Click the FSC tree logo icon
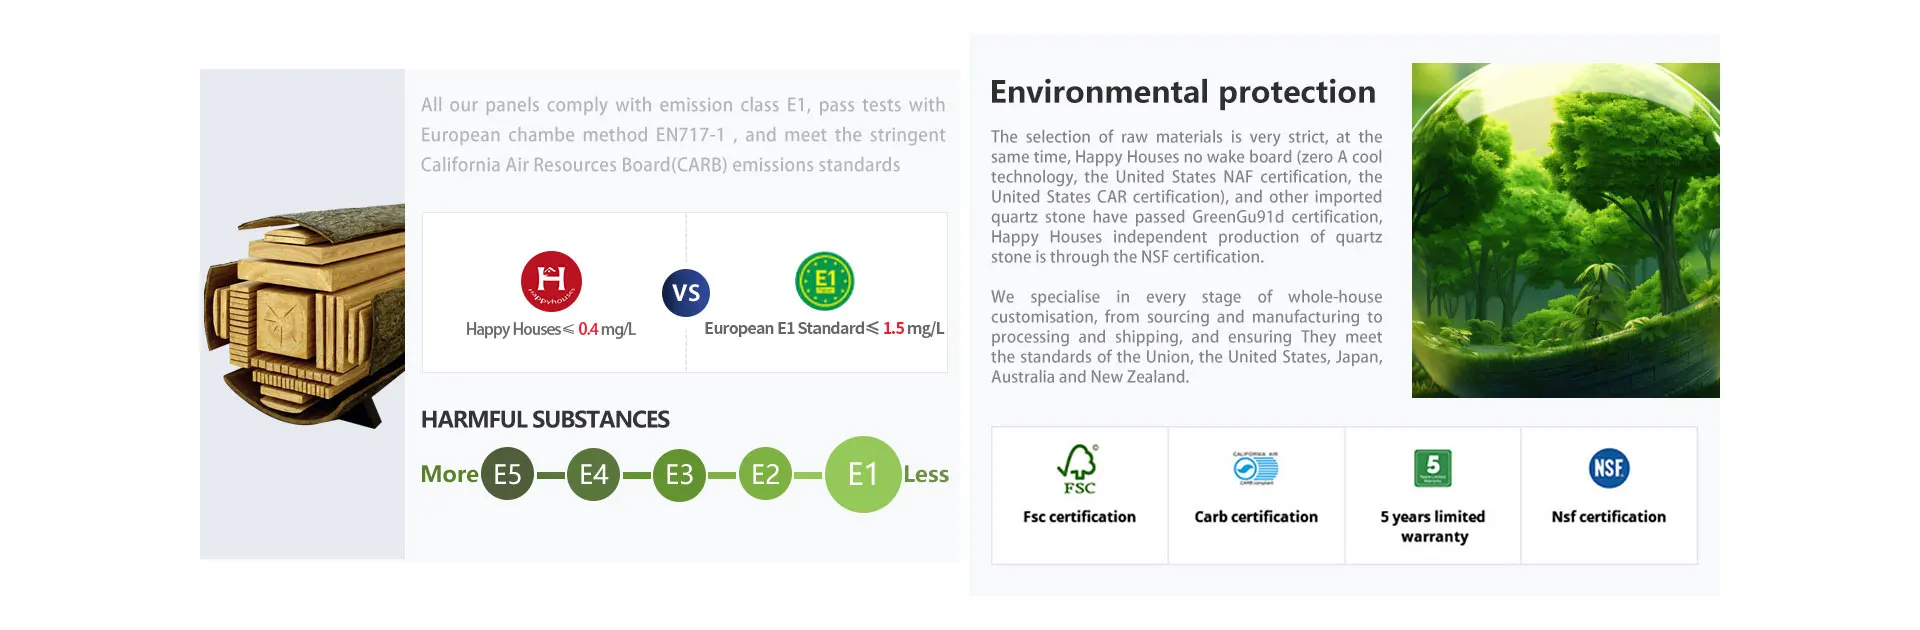 click(1078, 468)
